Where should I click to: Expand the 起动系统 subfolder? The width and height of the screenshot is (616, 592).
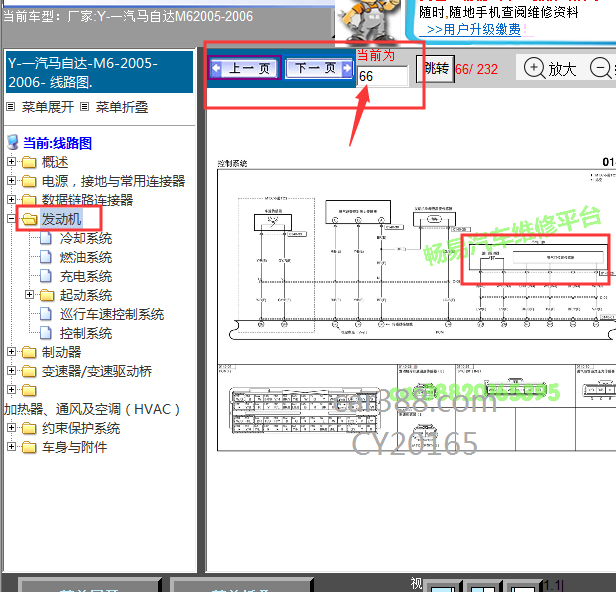click(29, 295)
